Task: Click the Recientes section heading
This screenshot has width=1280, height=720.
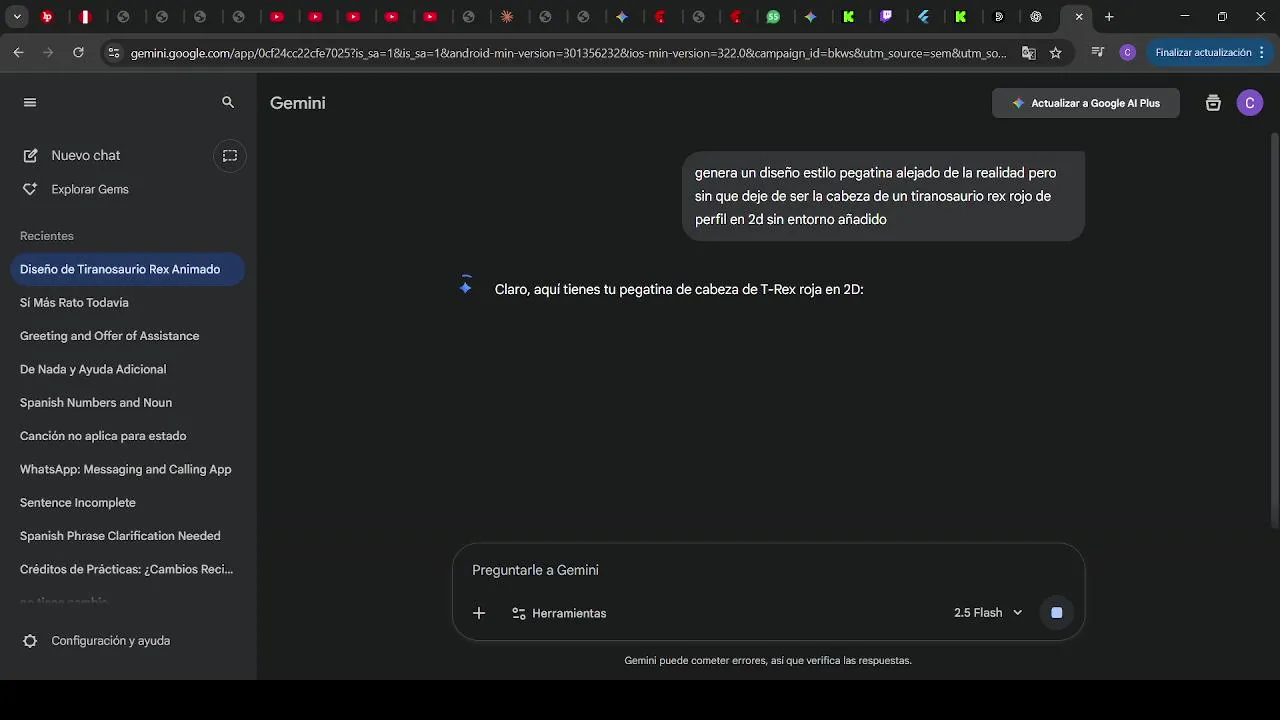Action: click(x=47, y=236)
